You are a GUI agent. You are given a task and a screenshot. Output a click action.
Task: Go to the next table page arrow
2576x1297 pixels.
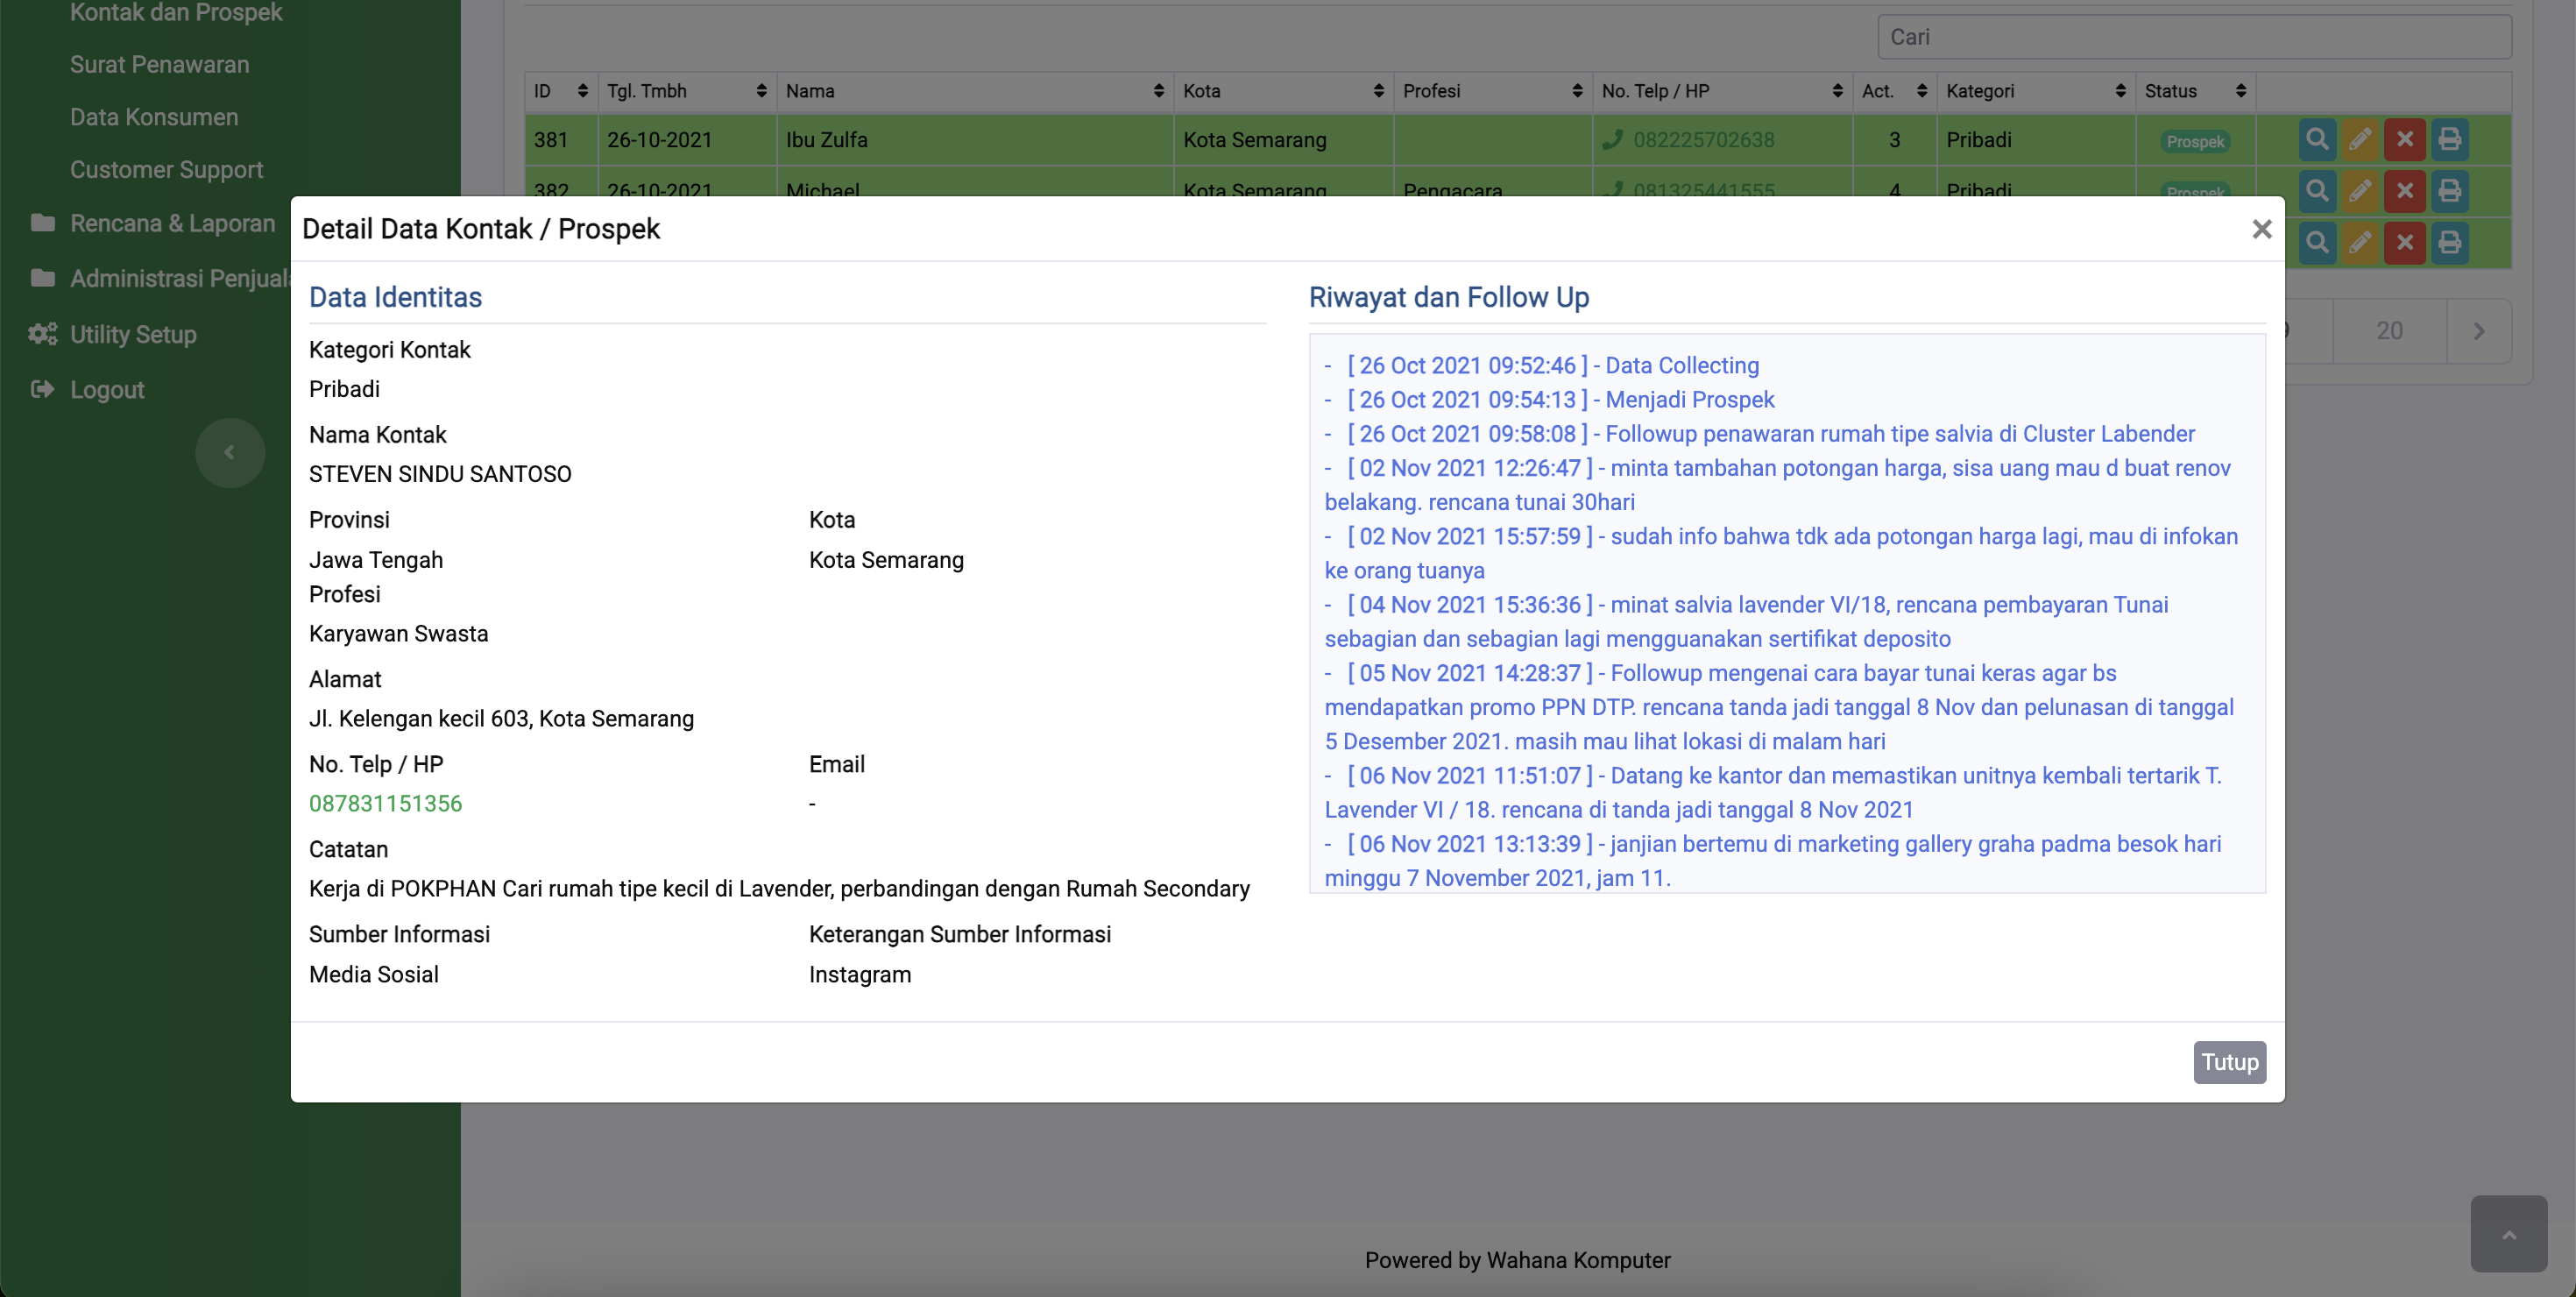(2478, 331)
